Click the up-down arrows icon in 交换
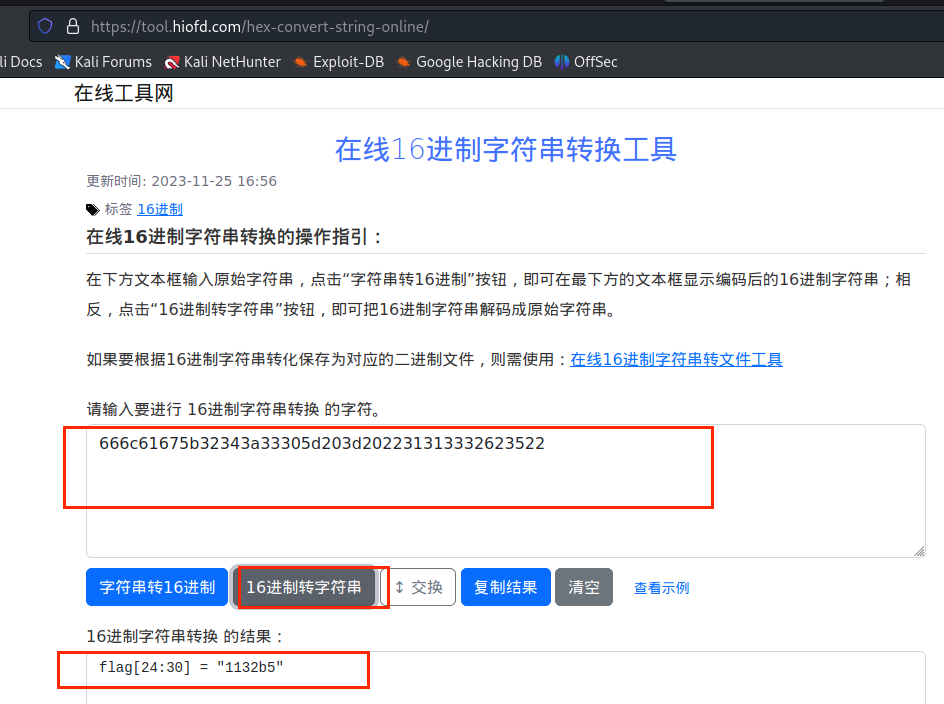Viewport: 944px width, 704px height. (x=399, y=587)
